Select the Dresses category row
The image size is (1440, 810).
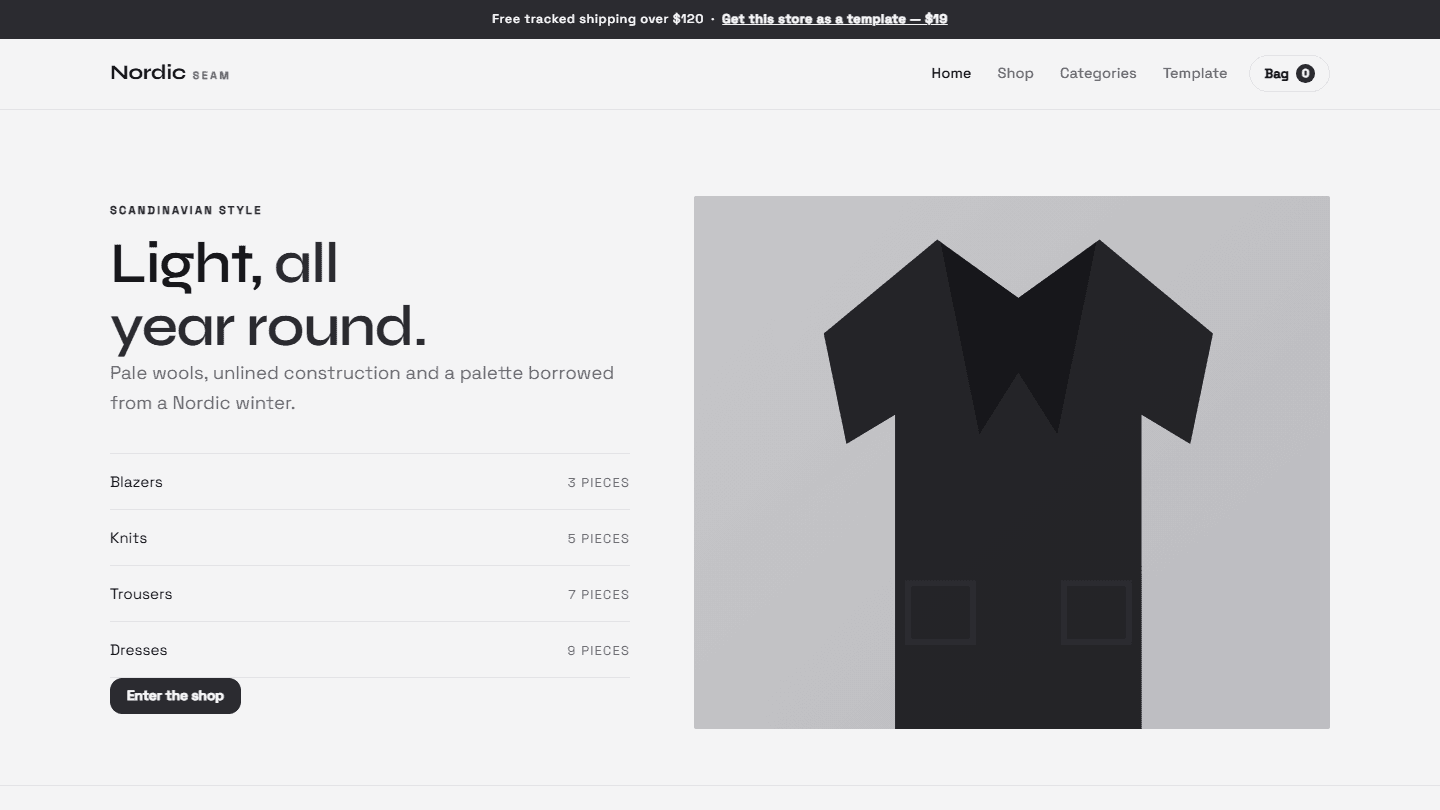[x=370, y=650]
